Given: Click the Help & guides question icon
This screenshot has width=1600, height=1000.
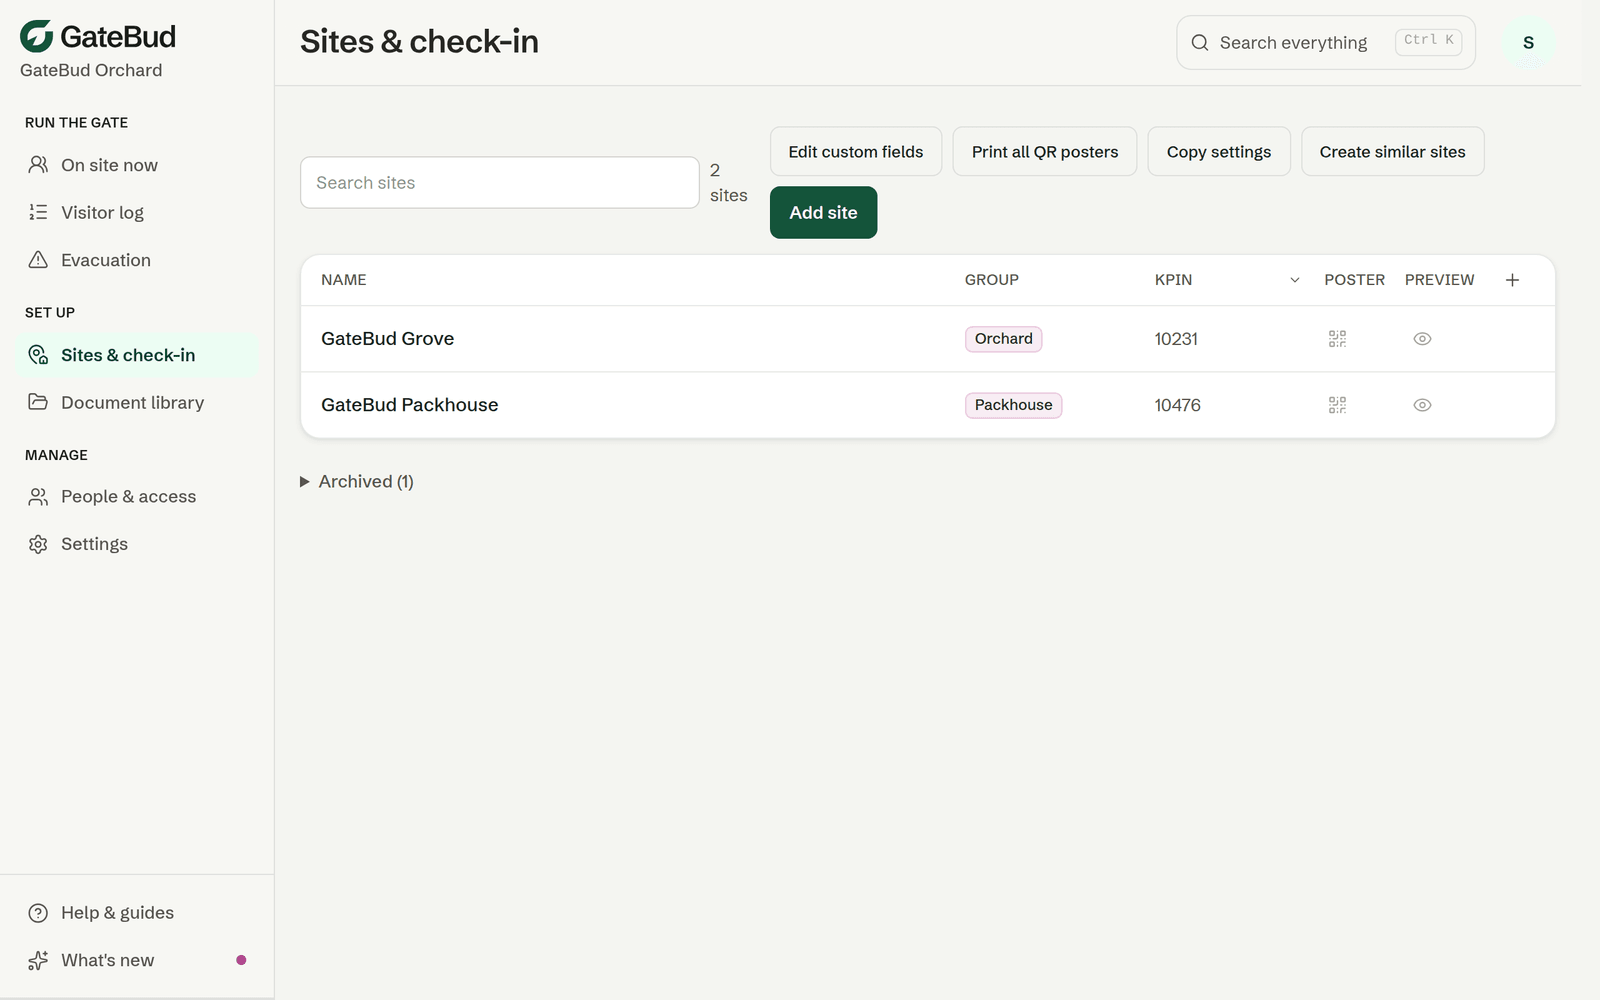Looking at the screenshot, I should 38,913.
